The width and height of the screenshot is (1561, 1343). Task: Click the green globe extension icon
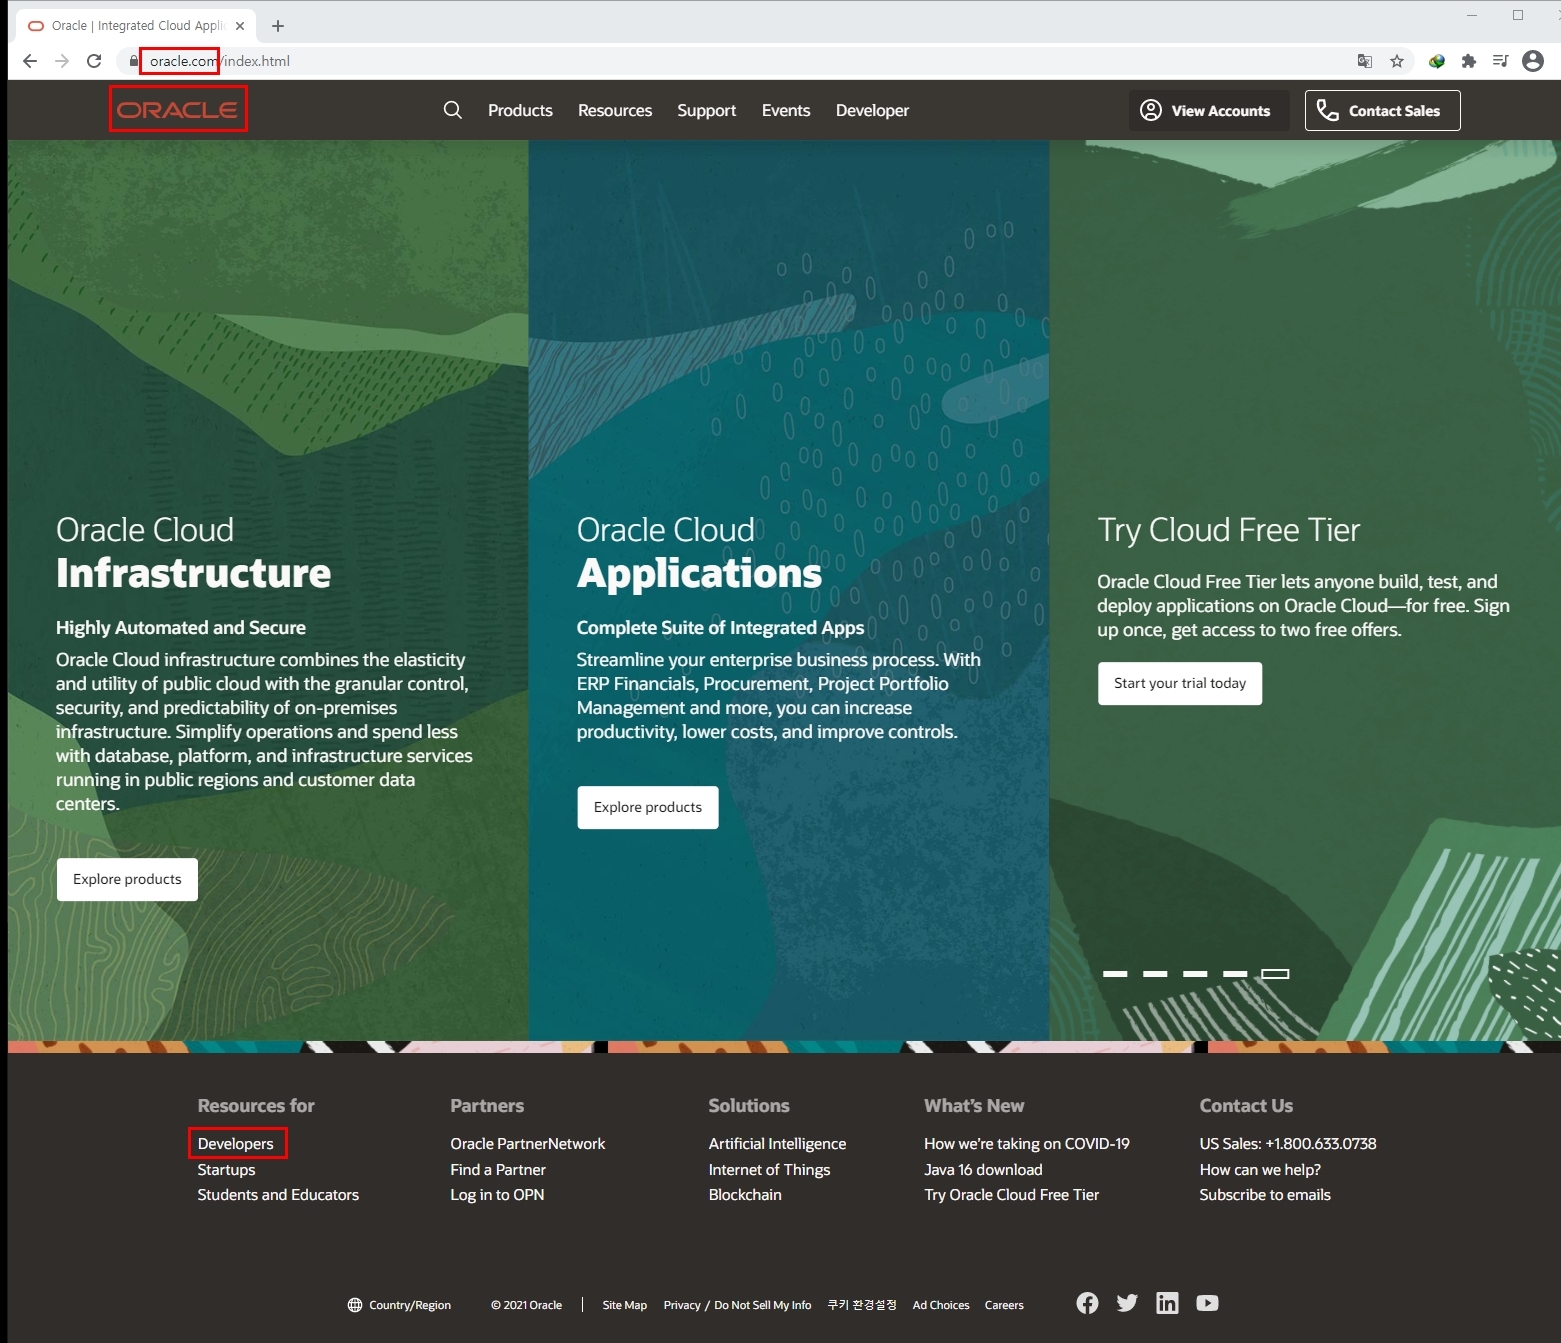1437,61
